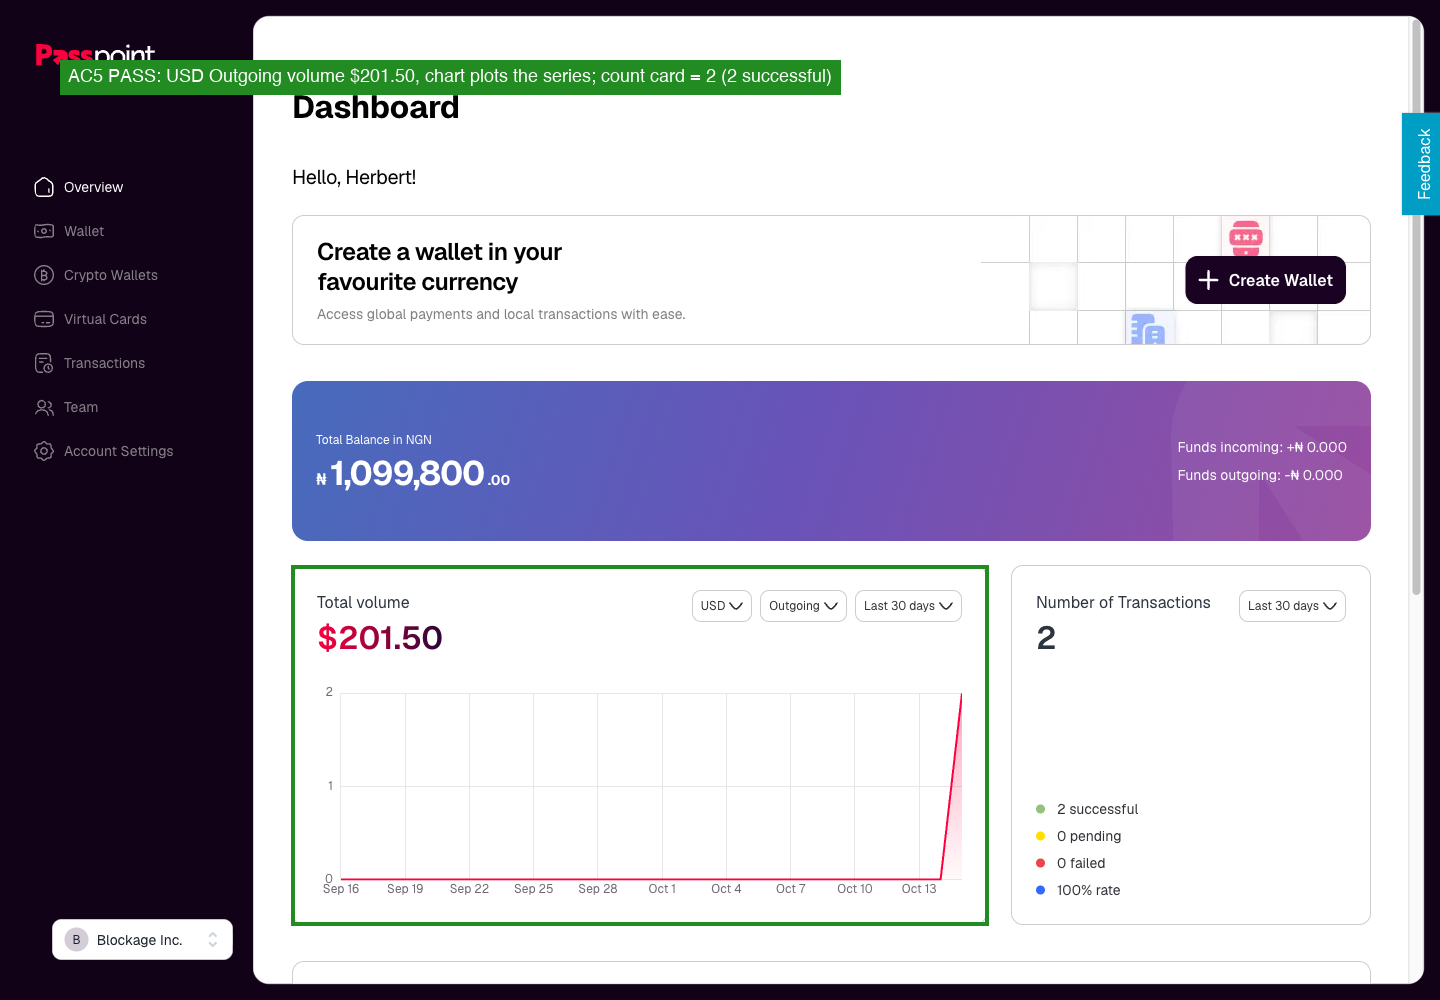Open the USD currency dropdown

722,606
